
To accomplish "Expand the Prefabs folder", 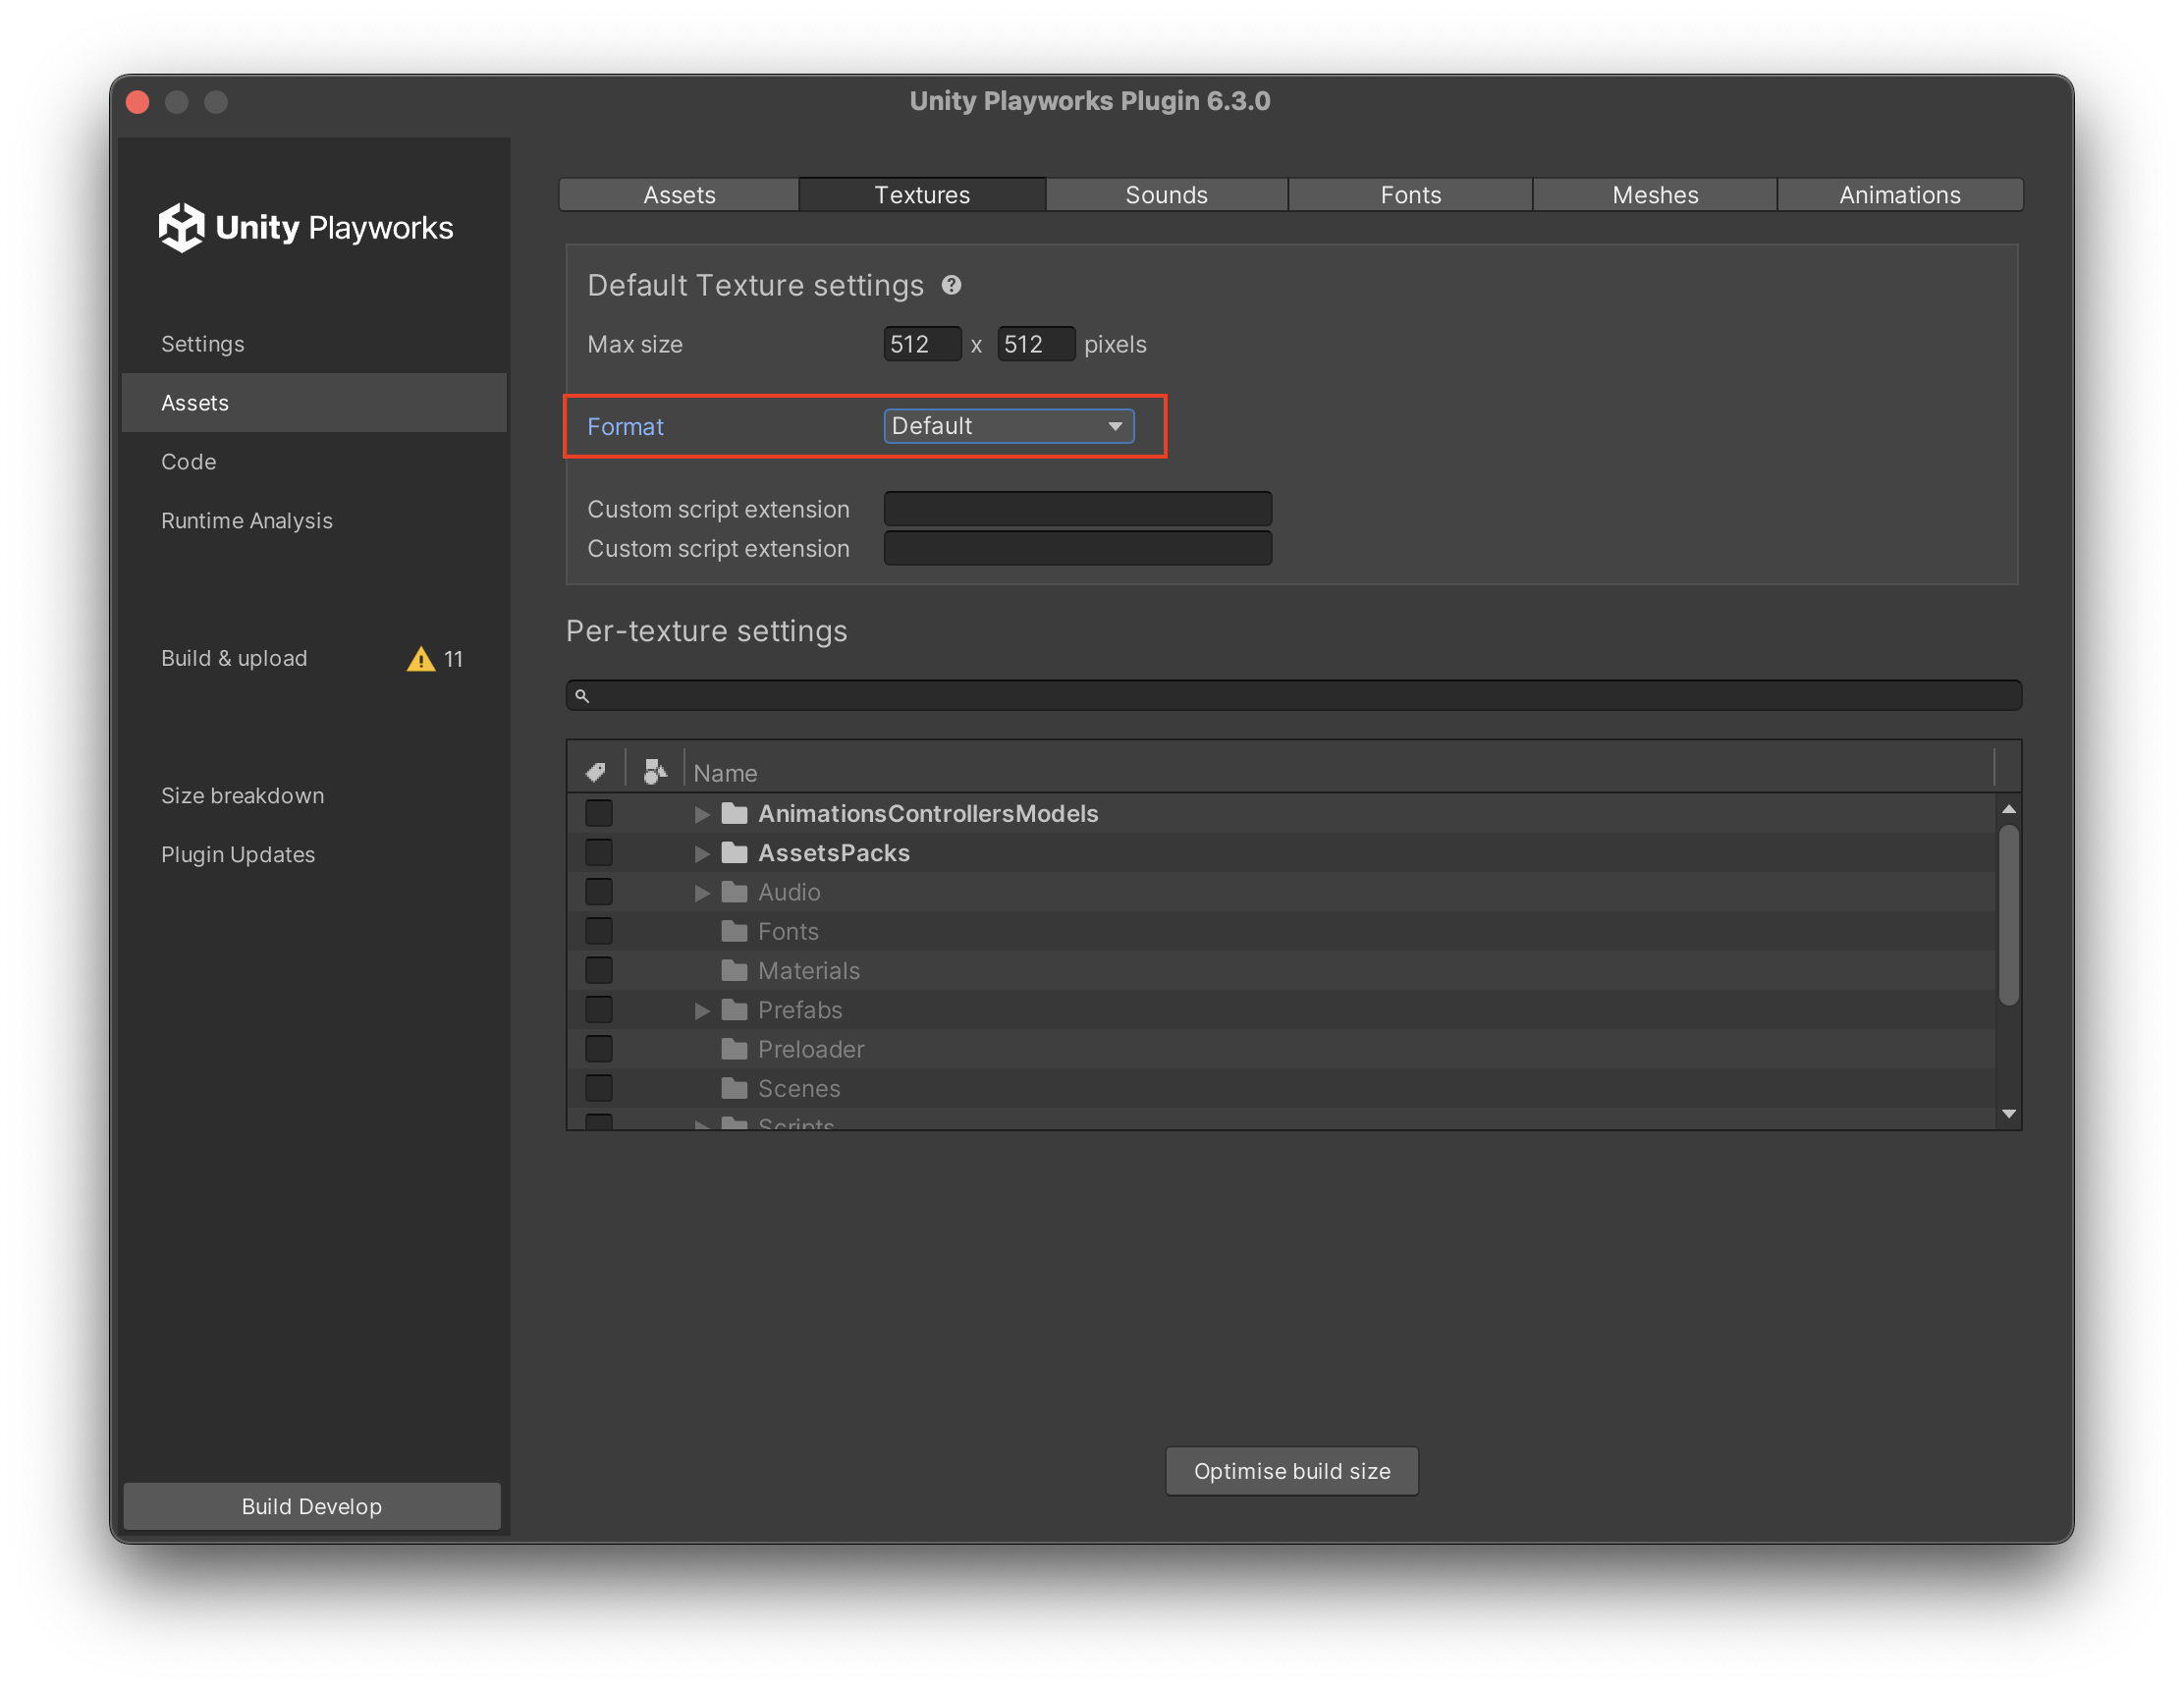I will (702, 1010).
